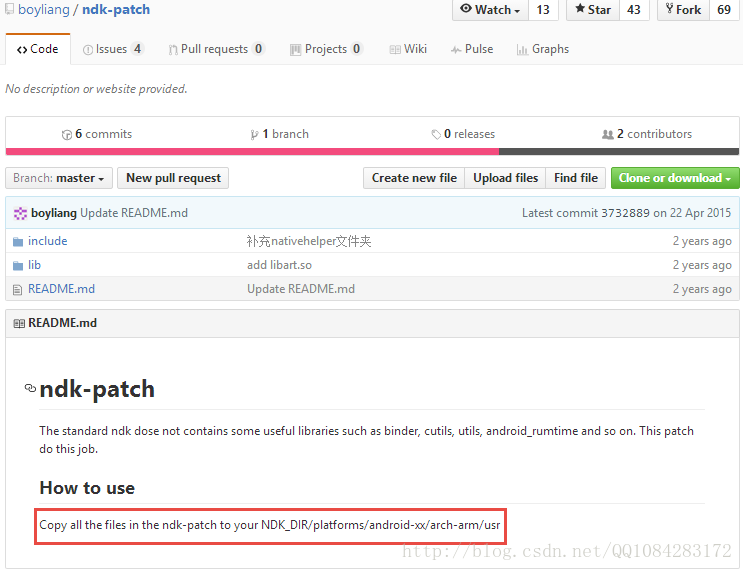Screen dimensions: 743x571
Task: Open the add libart.so commit message
Action: pyautogui.click(x=279, y=265)
